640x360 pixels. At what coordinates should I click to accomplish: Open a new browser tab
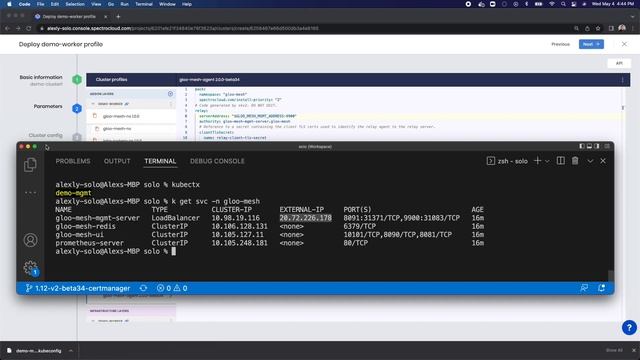118,17
